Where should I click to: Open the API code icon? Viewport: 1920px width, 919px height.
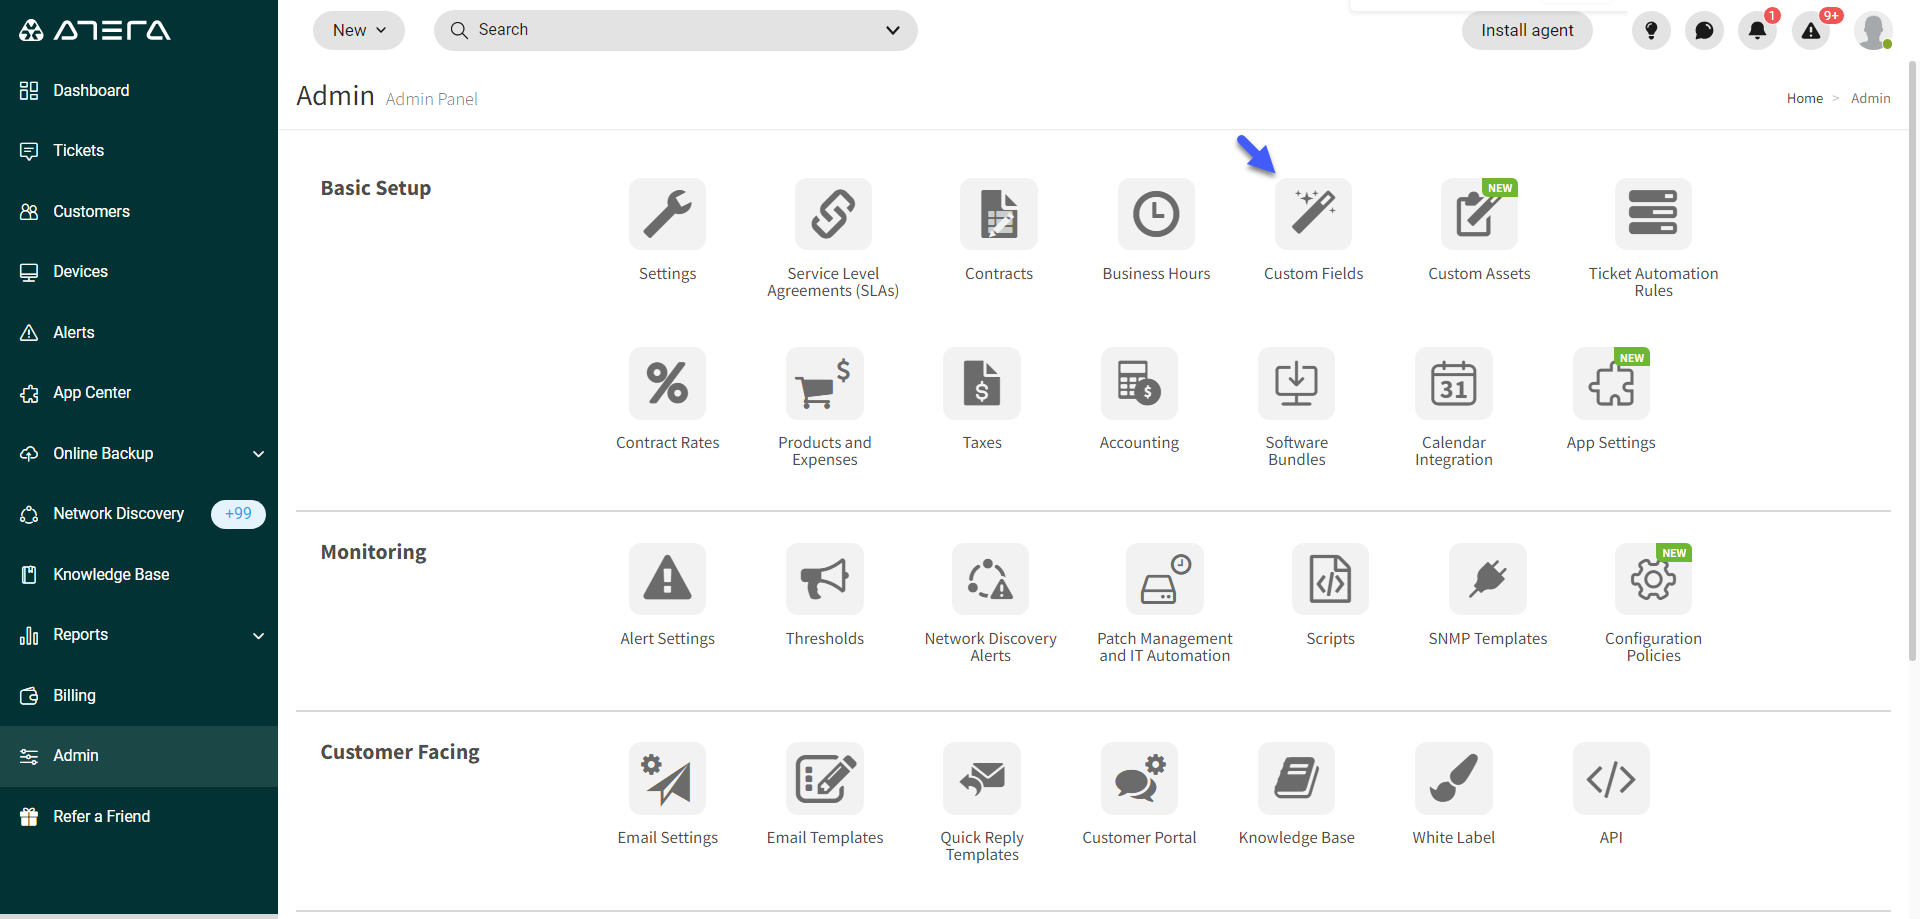click(x=1611, y=778)
